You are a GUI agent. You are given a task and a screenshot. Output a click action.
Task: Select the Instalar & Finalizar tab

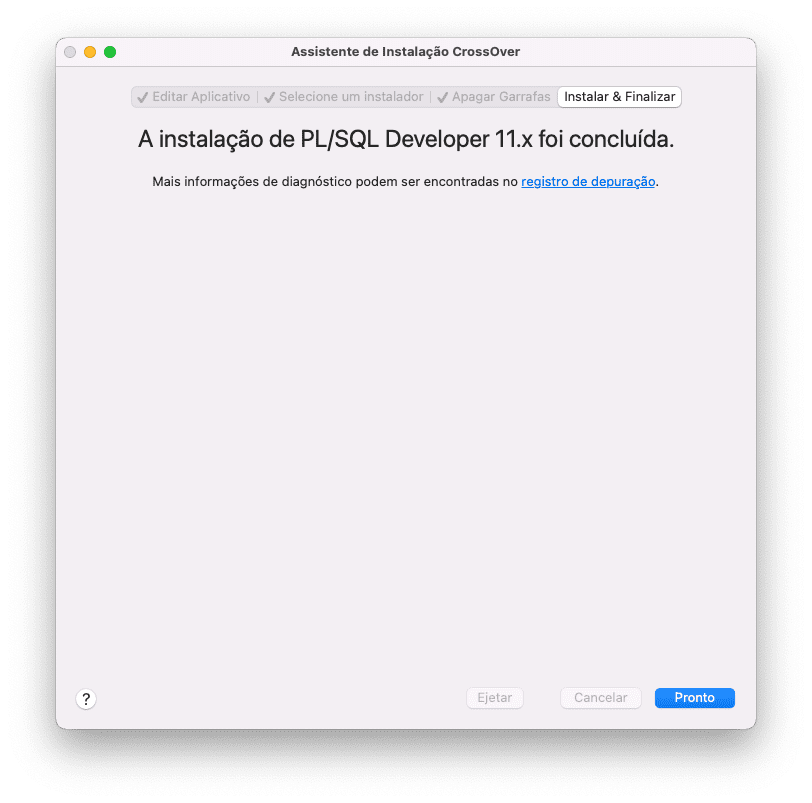[x=619, y=97]
